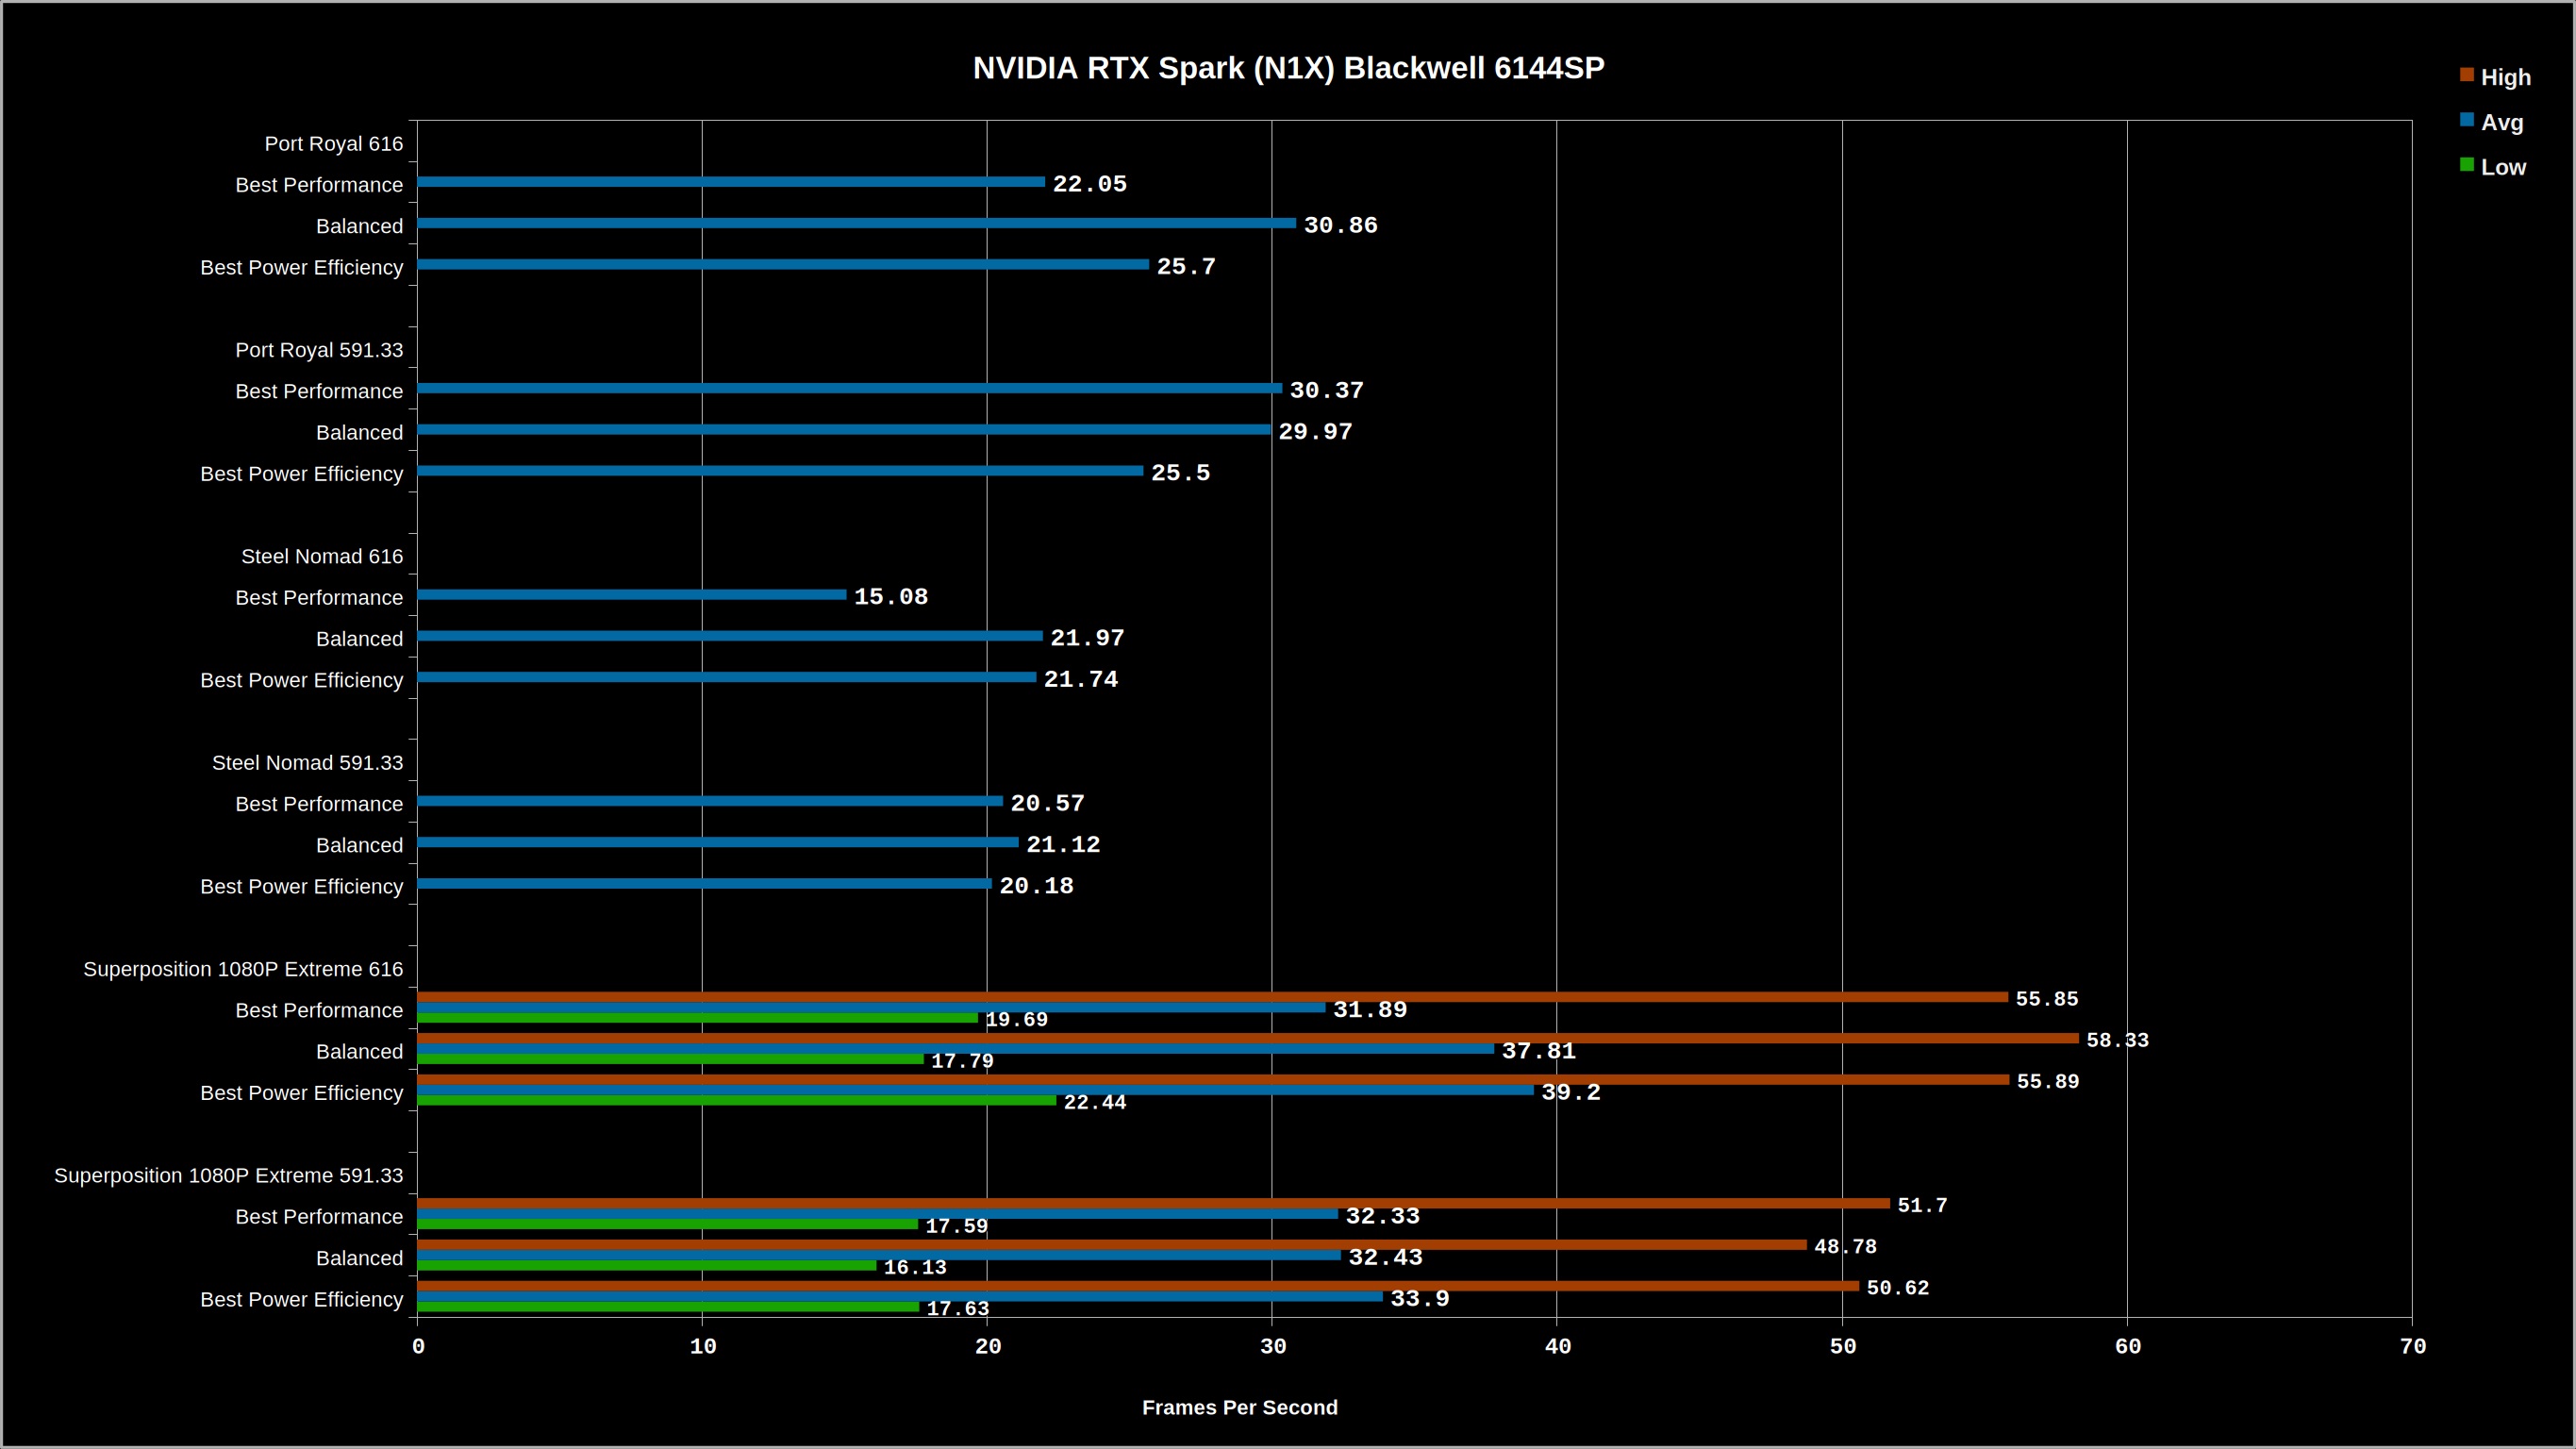Click the x-axis tick label "20"
Screen dimensions: 2576x1449
click(988, 1346)
